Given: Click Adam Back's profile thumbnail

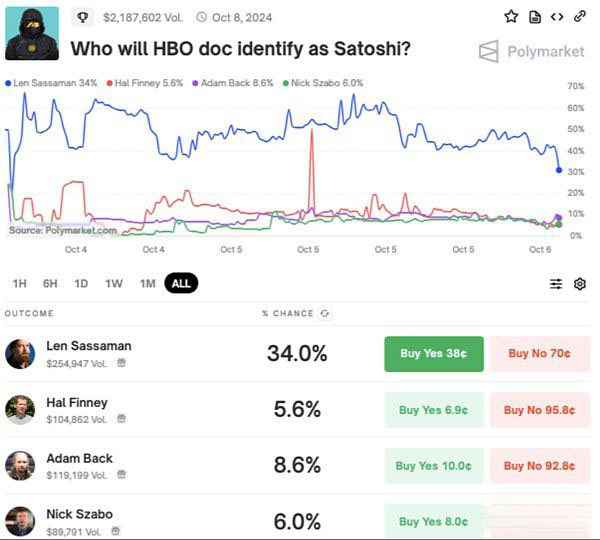Looking at the screenshot, I should 20,466.
